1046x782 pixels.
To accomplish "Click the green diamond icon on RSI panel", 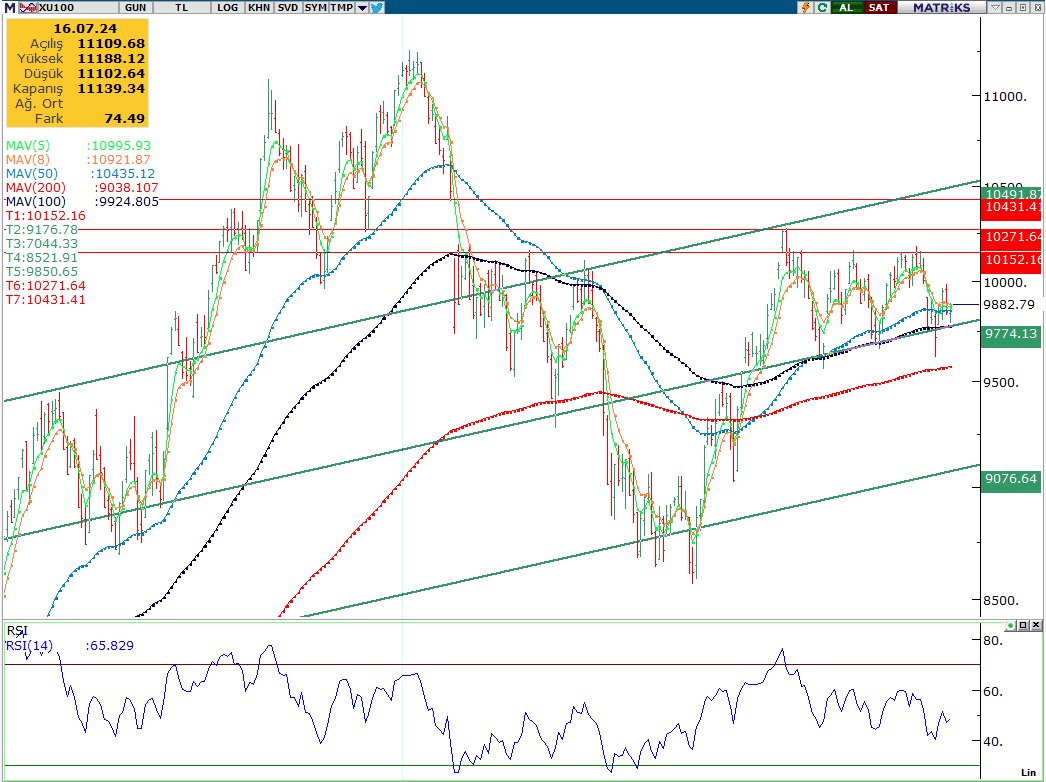I will pos(1011,625).
